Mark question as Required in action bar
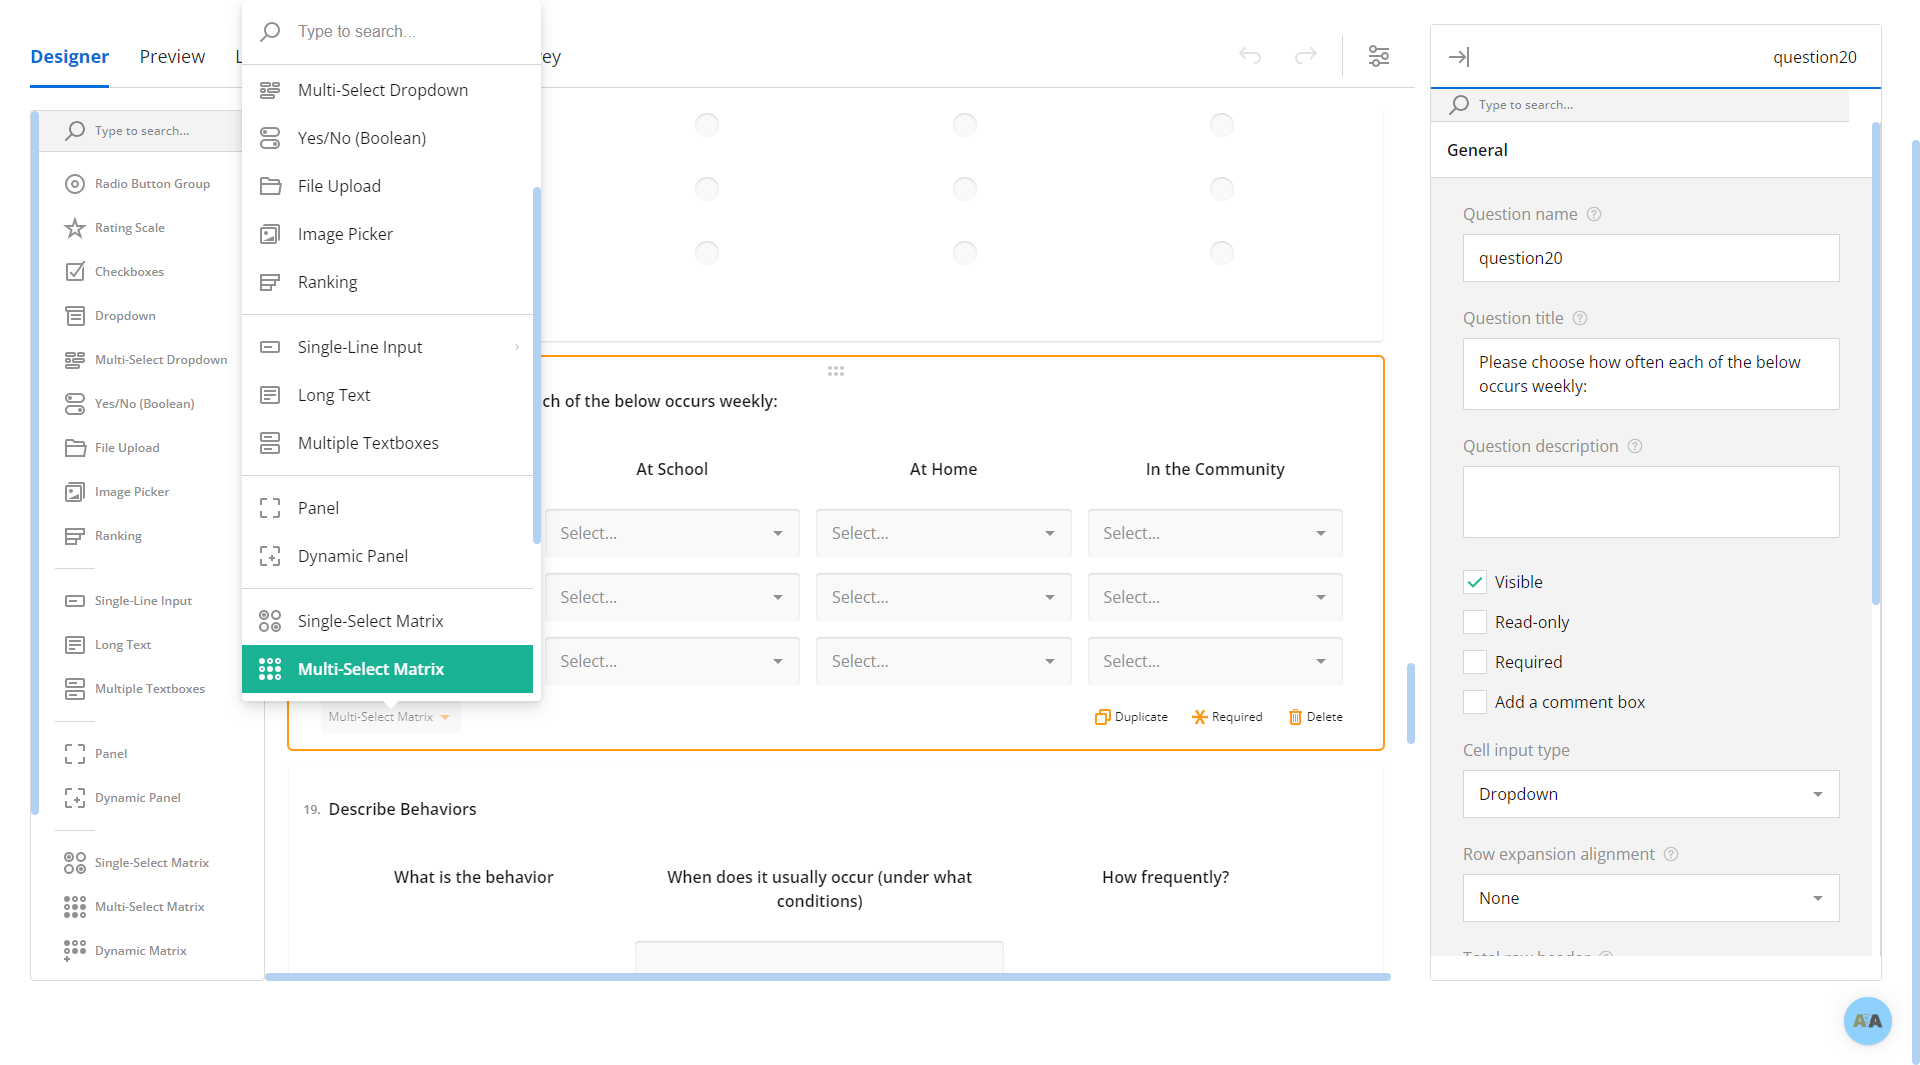Viewport: 1920px width, 1065px height. pyautogui.click(x=1227, y=717)
